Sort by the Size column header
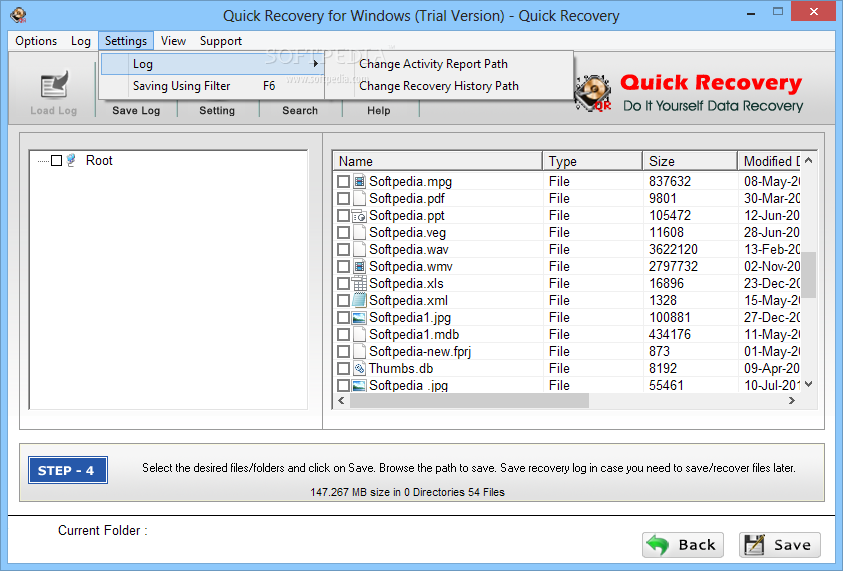Viewport: 843px width, 571px height. (x=690, y=161)
